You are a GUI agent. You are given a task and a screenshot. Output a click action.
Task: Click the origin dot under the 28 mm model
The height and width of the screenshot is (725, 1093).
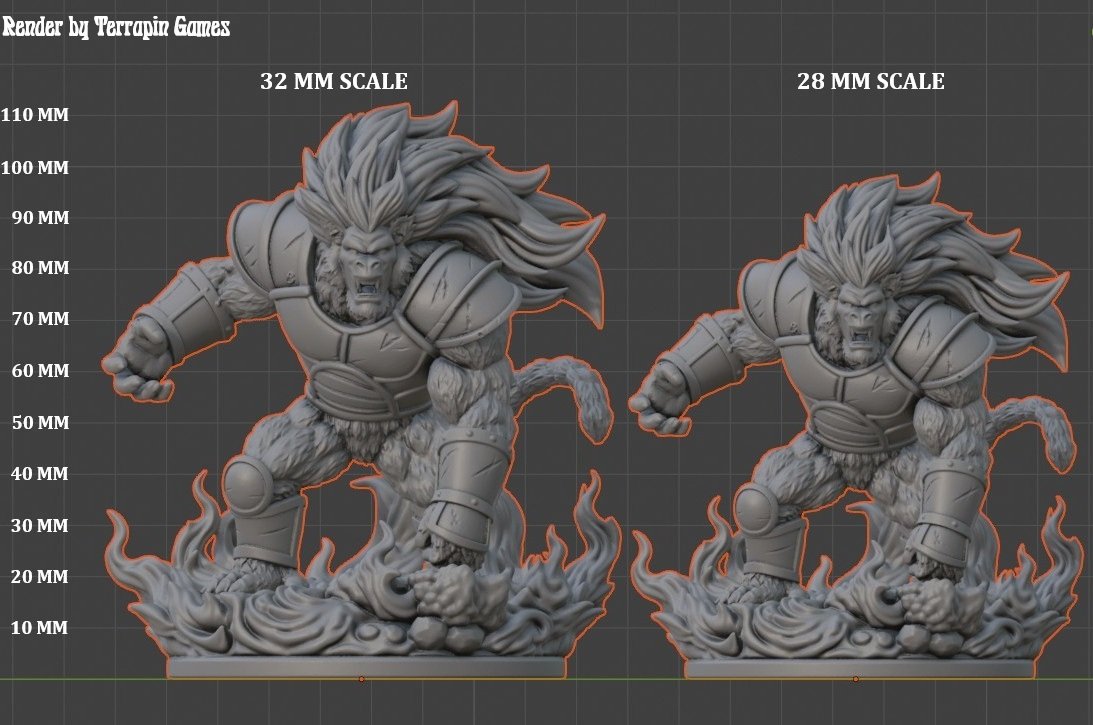click(855, 679)
